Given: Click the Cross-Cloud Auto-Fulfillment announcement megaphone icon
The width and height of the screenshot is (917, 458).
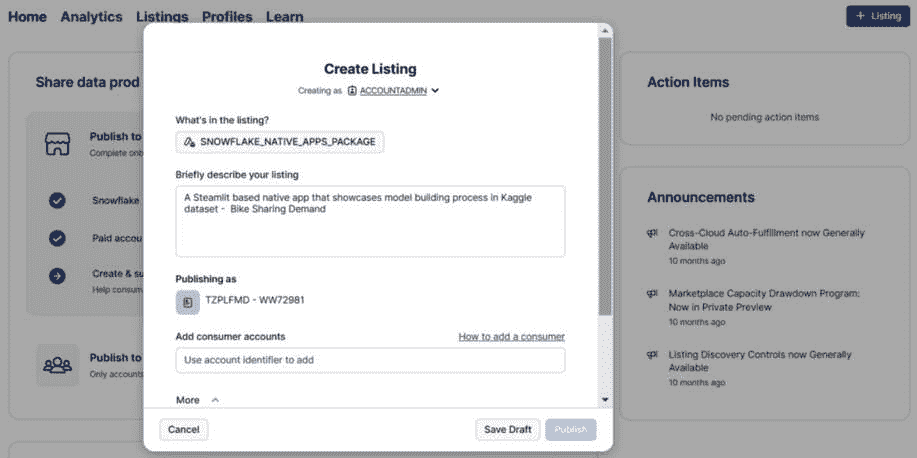Looking at the screenshot, I should [x=653, y=234].
